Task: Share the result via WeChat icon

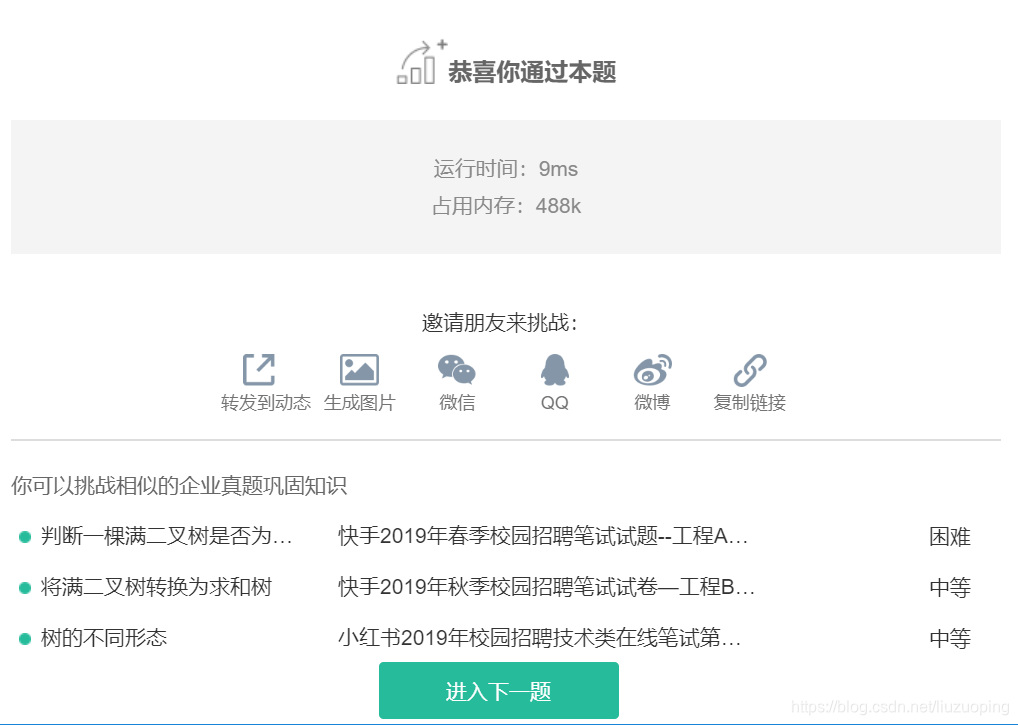Action: (456, 369)
